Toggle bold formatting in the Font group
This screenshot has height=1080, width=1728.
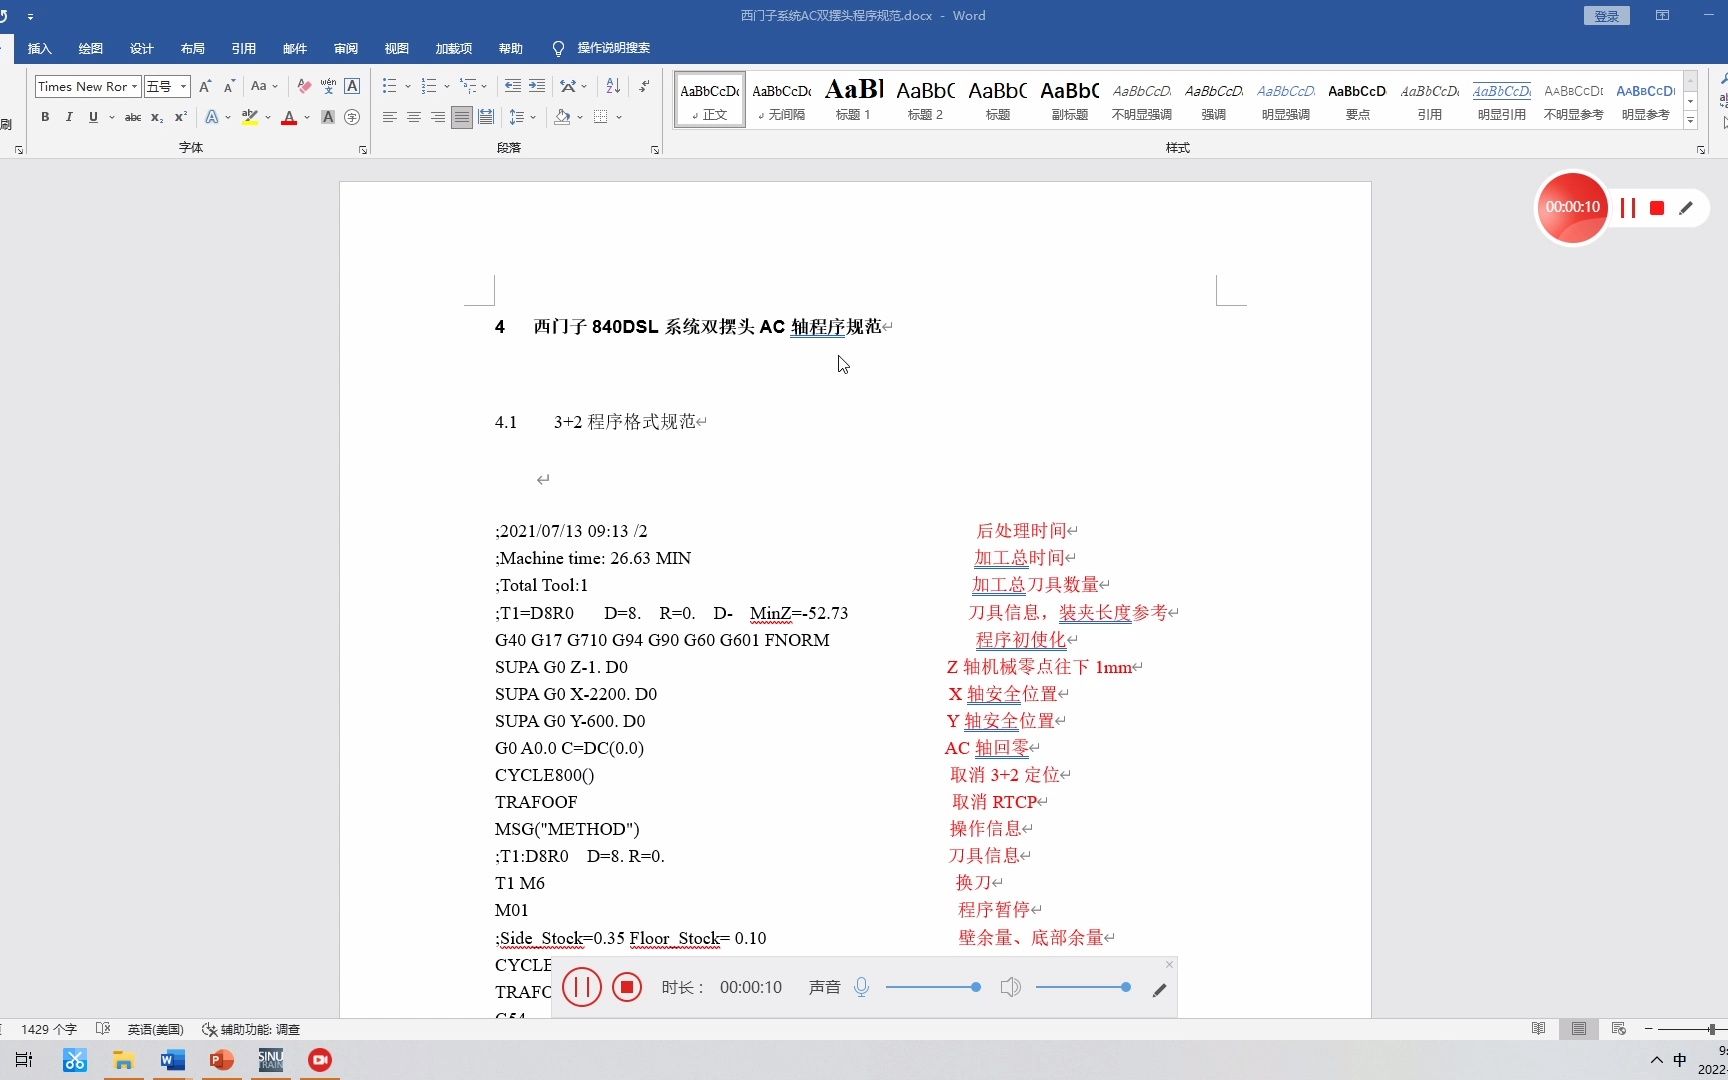point(45,117)
